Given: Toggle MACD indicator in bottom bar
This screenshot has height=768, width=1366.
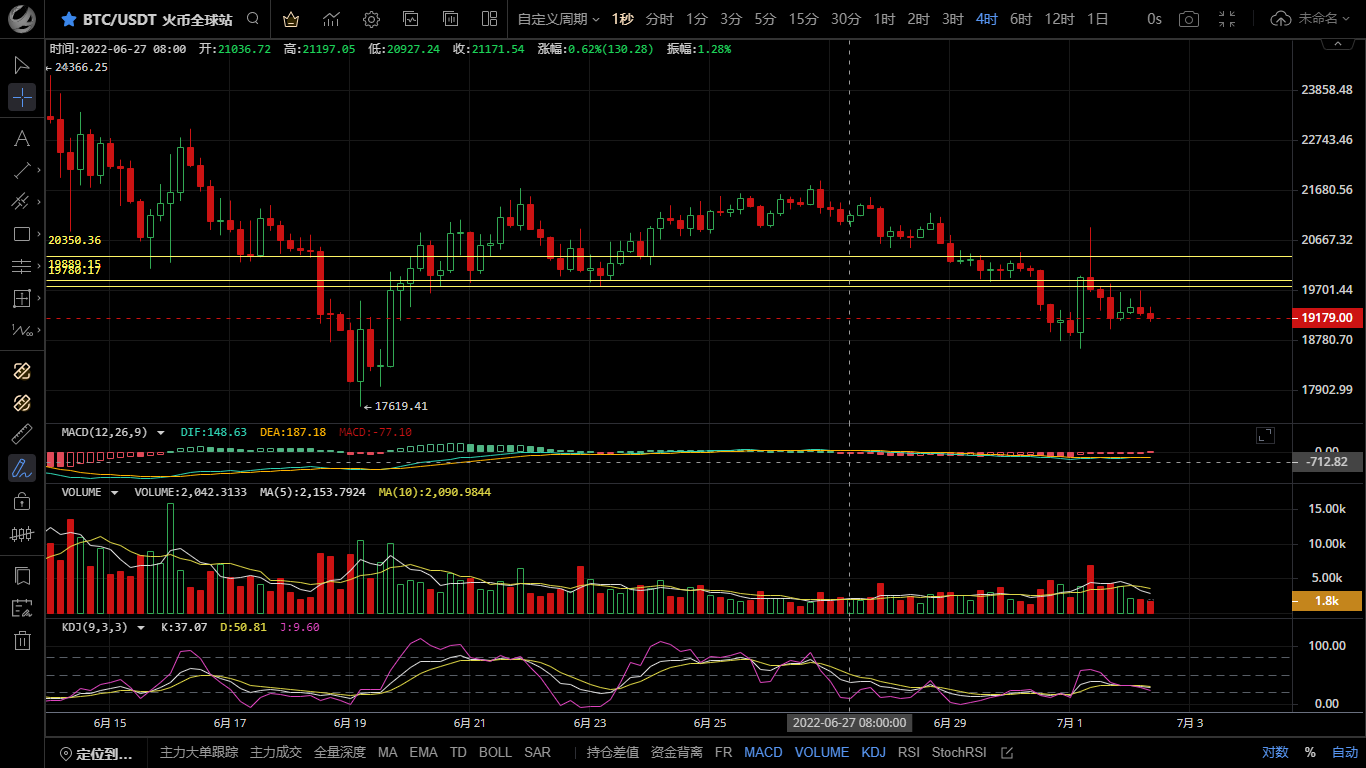Looking at the screenshot, I should click(763, 752).
